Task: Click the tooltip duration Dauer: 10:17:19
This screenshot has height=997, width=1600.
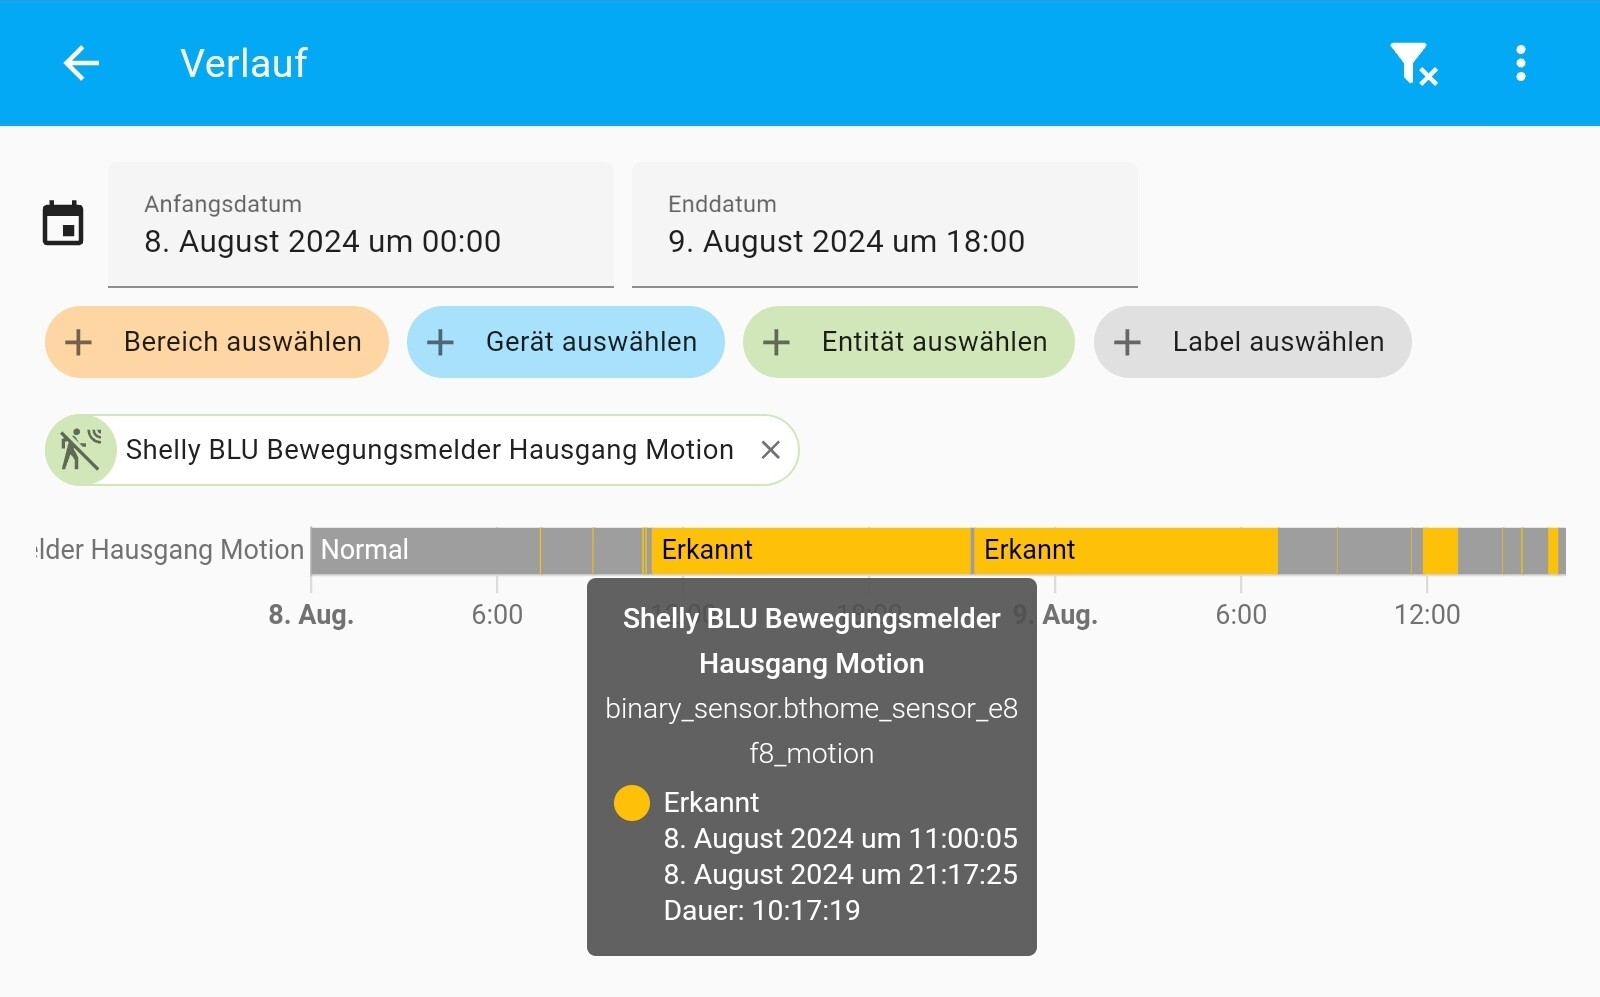Action: coord(762,910)
